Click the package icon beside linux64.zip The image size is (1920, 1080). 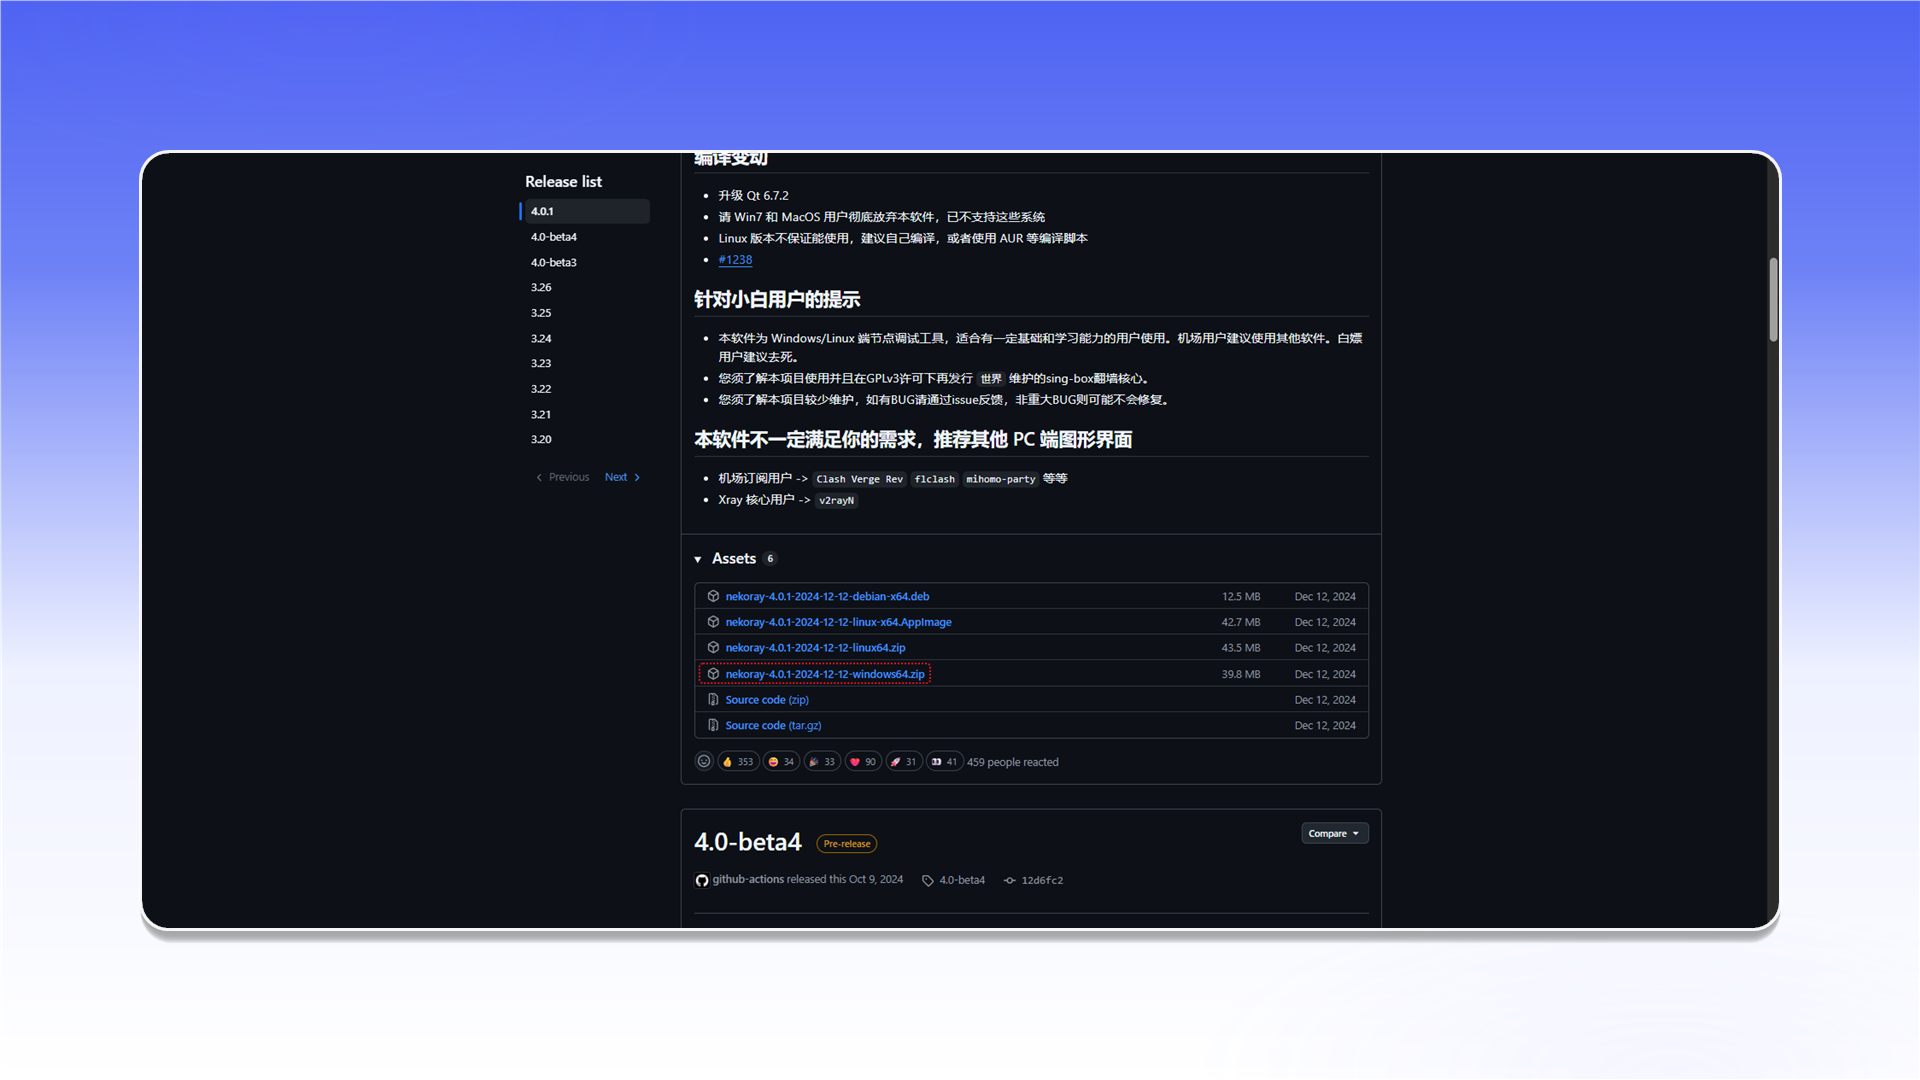click(713, 648)
